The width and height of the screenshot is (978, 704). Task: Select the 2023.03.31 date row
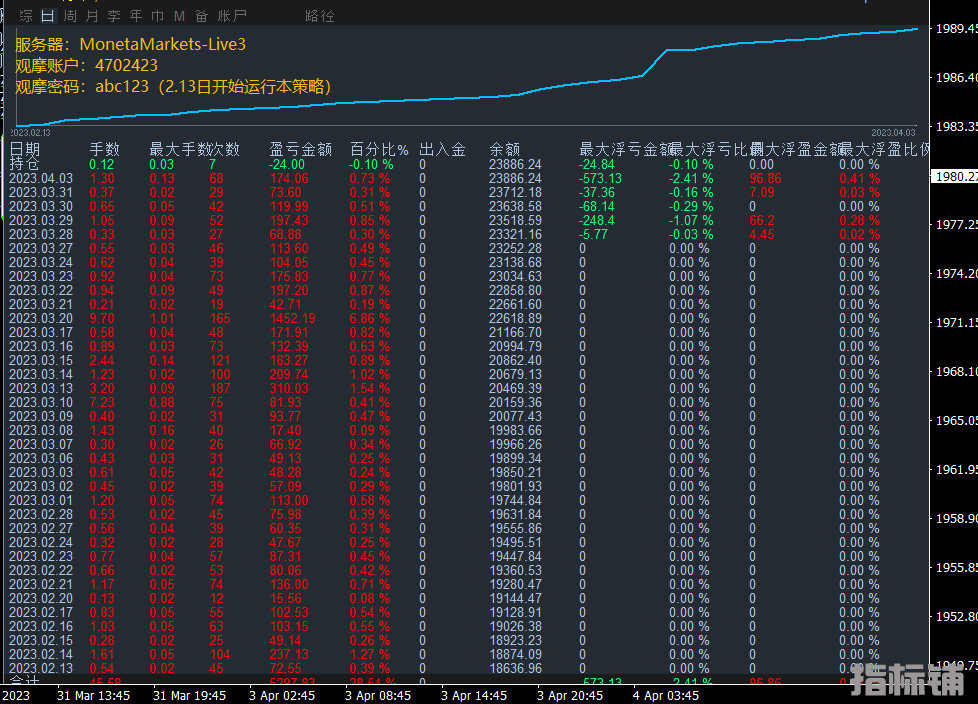point(41,193)
